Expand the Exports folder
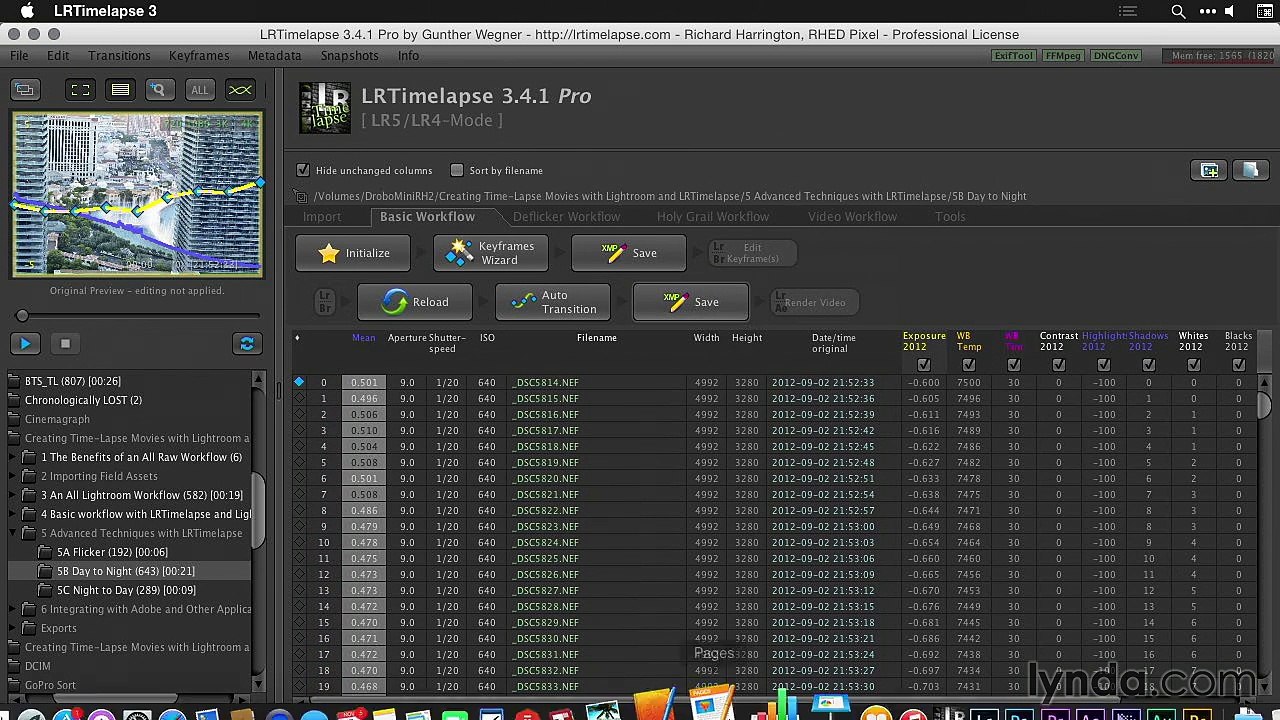This screenshot has height=720, width=1280. (x=14, y=628)
